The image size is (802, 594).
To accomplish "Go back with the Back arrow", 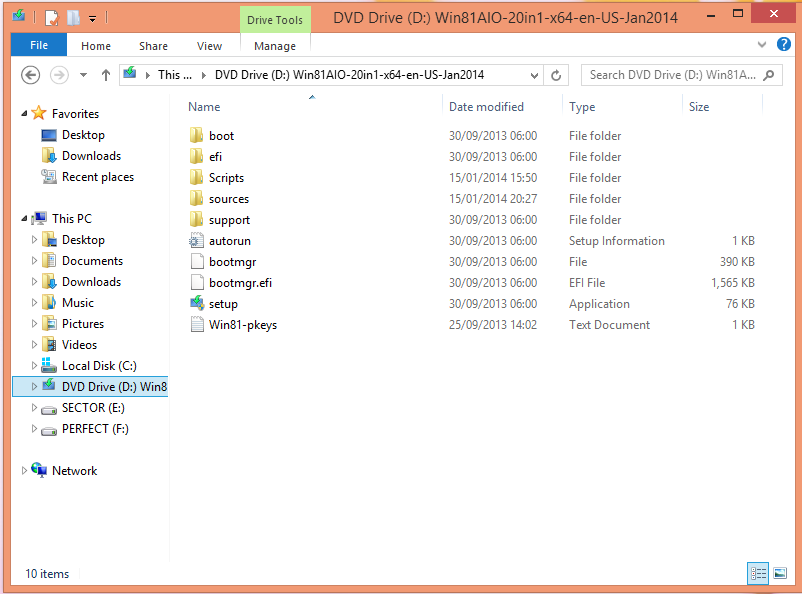I will click(31, 75).
